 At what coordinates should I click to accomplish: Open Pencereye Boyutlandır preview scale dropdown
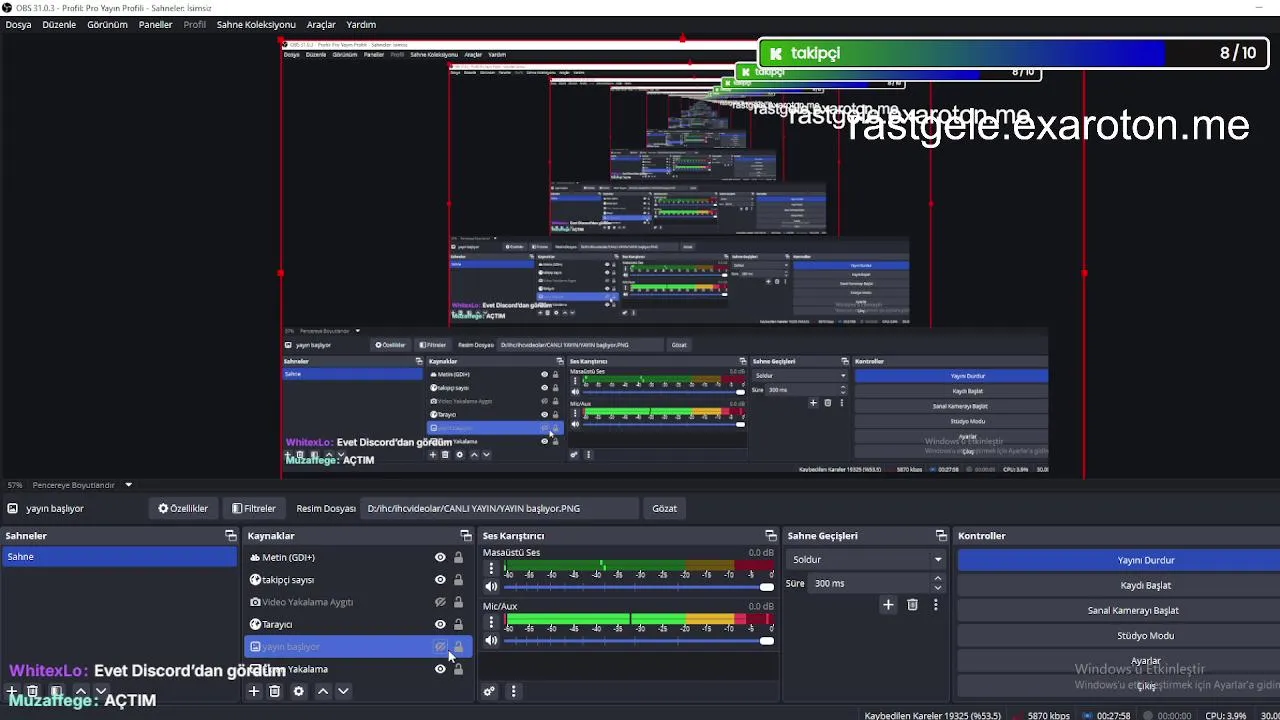point(128,485)
